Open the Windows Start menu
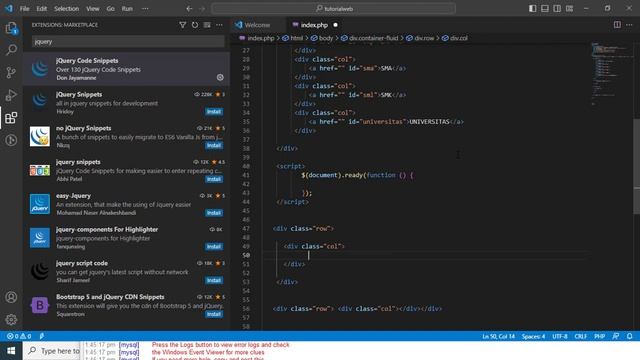This screenshot has width=640, height=360. (x=11, y=351)
